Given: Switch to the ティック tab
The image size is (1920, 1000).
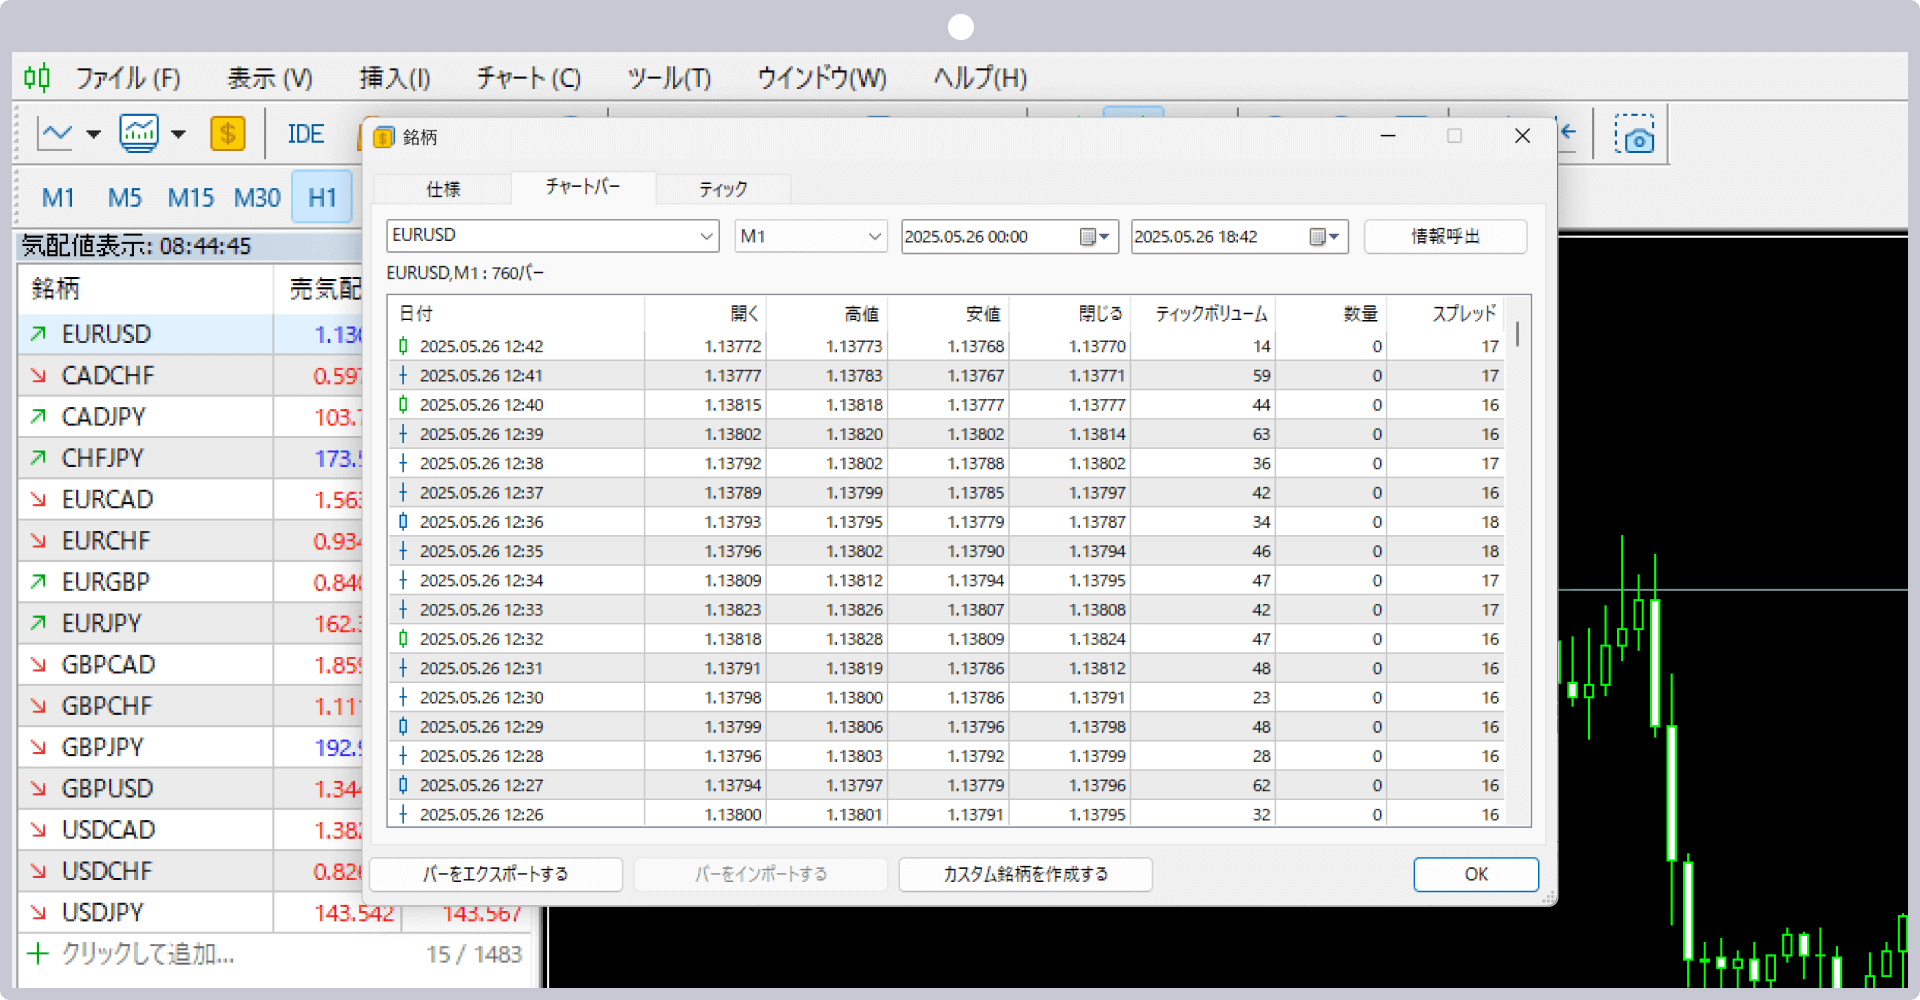Looking at the screenshot, I should coord(723,189).
